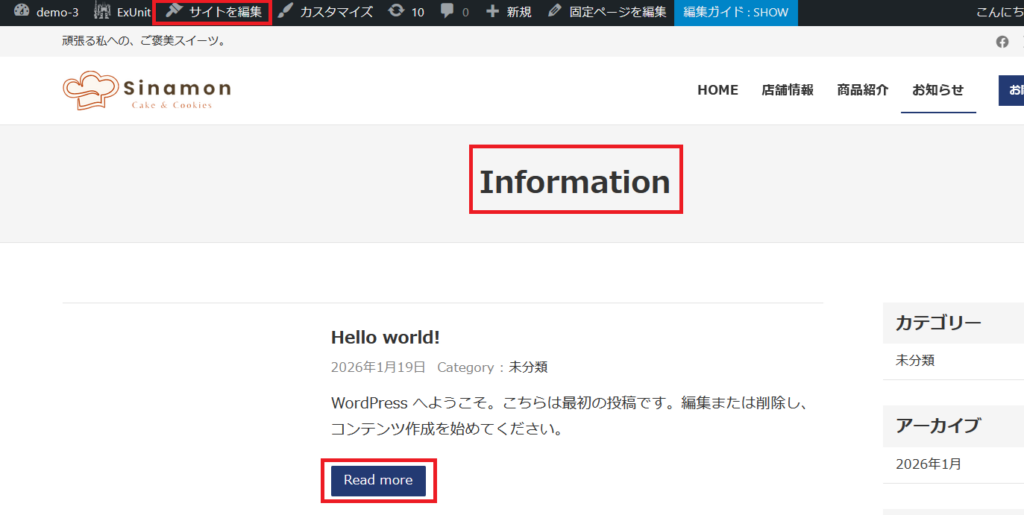The image size is (1024, 515).
Task: Open the 店舗情報 menu item
Action: point(787,90)
